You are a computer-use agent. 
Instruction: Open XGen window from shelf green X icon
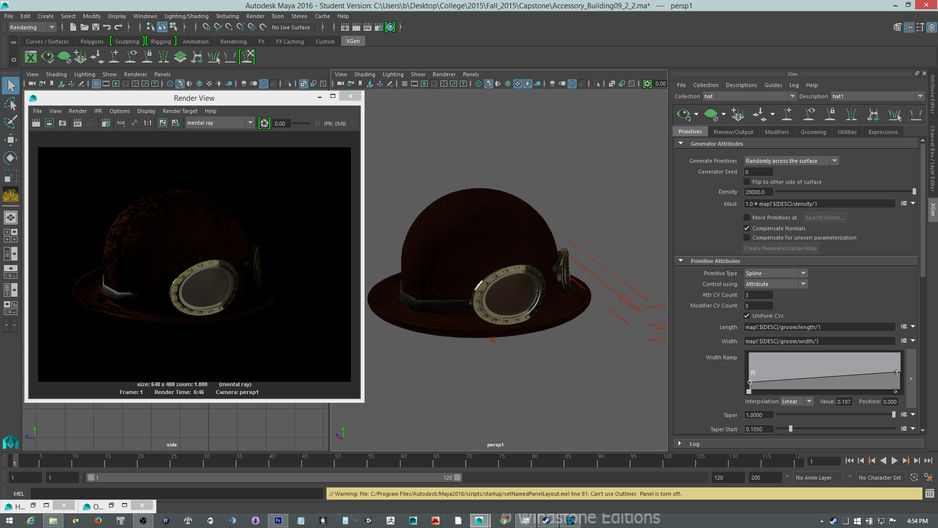click(x=31, y=57)
